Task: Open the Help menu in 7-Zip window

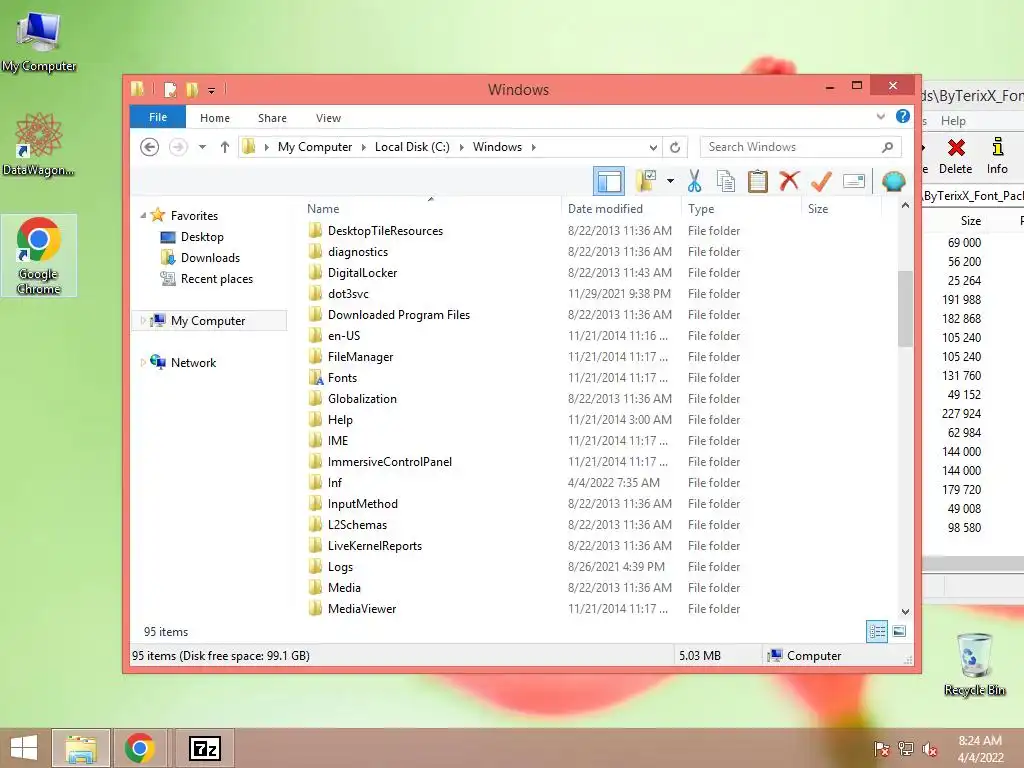Action: pos(953,121)
